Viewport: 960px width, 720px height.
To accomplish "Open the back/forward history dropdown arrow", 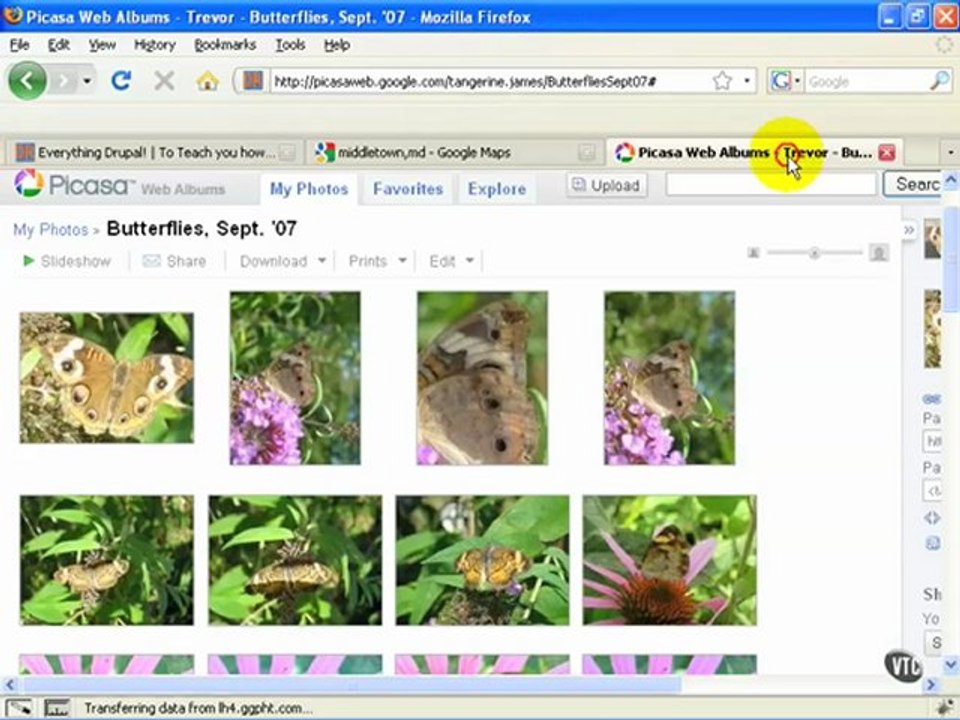I will click(x=87, y=81).
